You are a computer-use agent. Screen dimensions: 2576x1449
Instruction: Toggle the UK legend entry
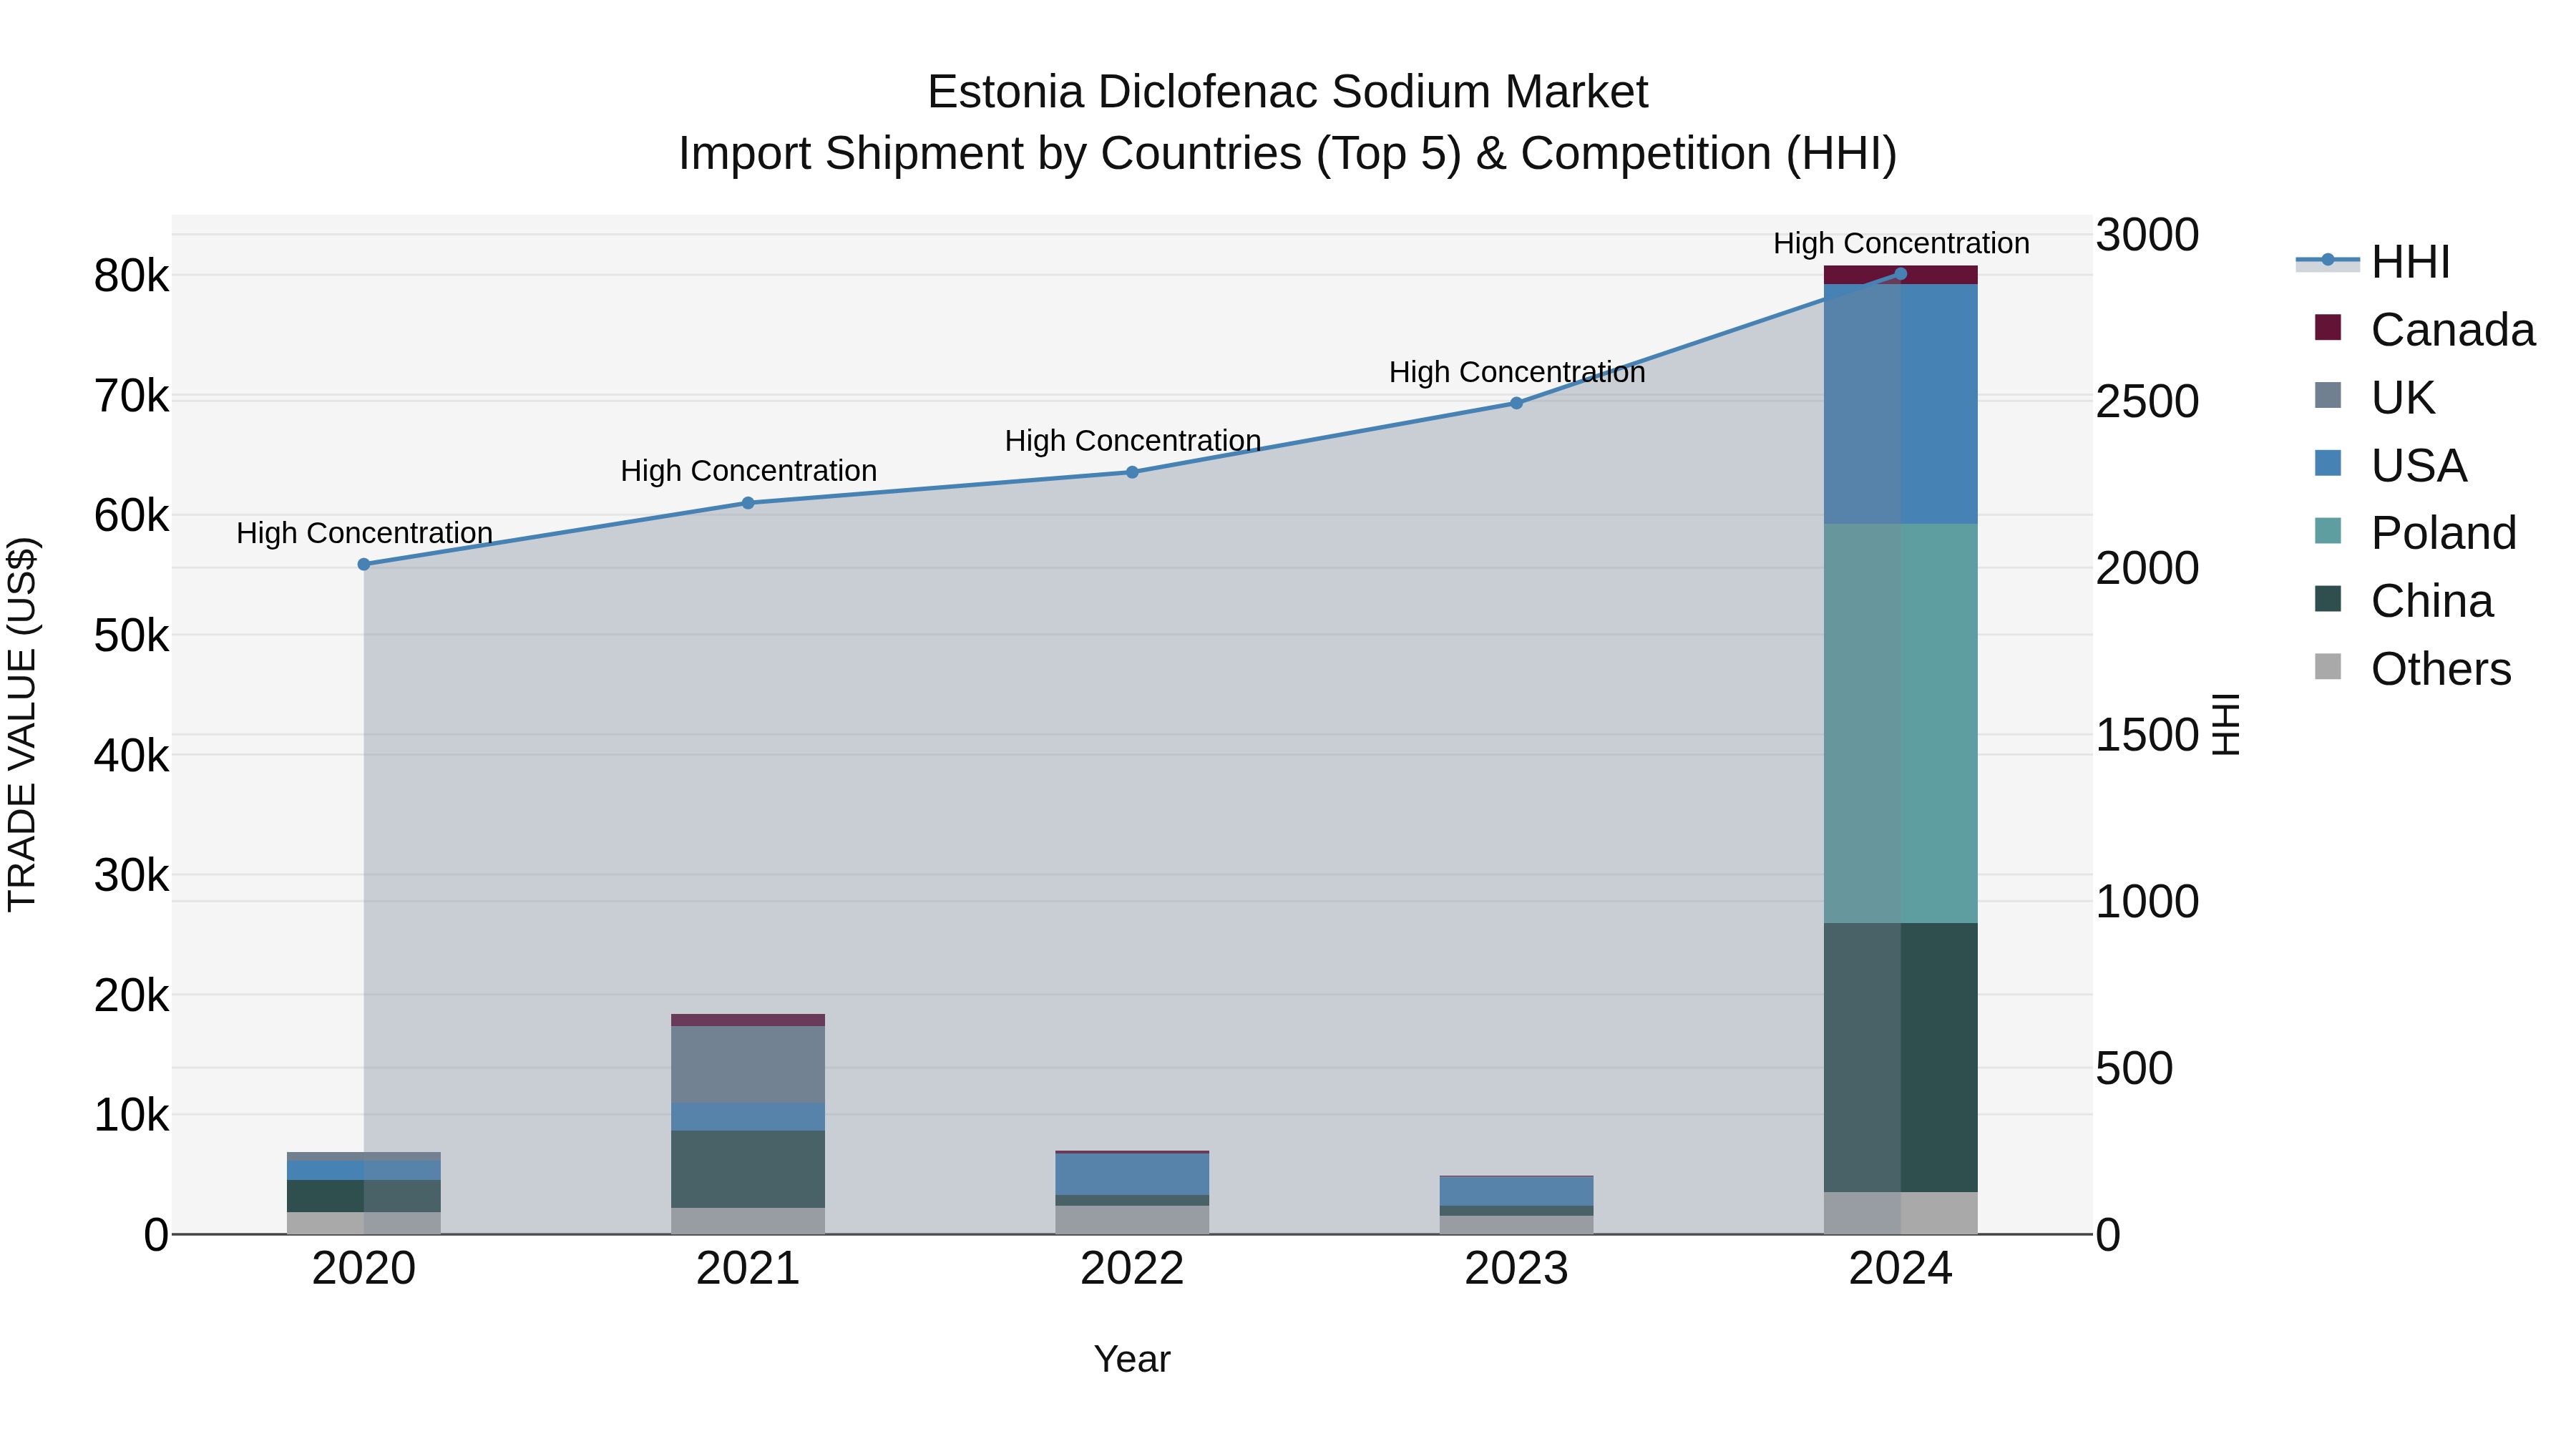click(2374, 397)
